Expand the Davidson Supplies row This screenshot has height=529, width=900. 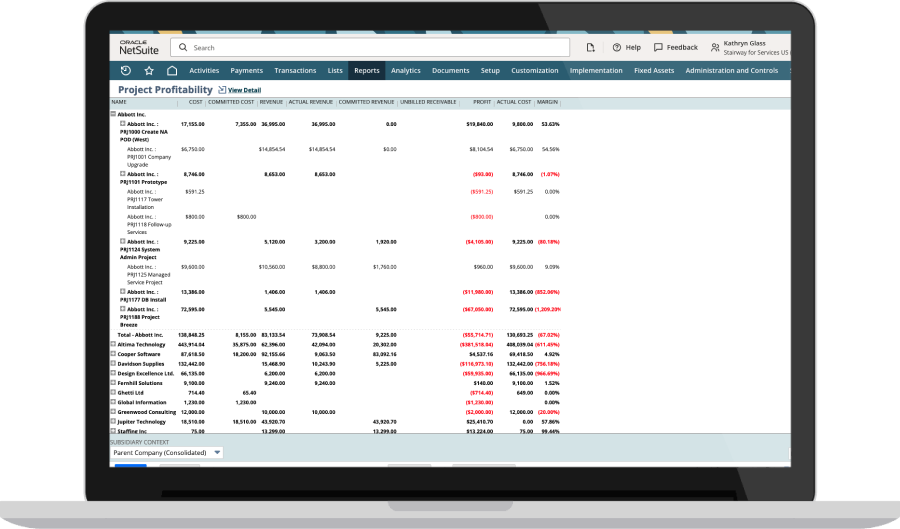[113, 363]
